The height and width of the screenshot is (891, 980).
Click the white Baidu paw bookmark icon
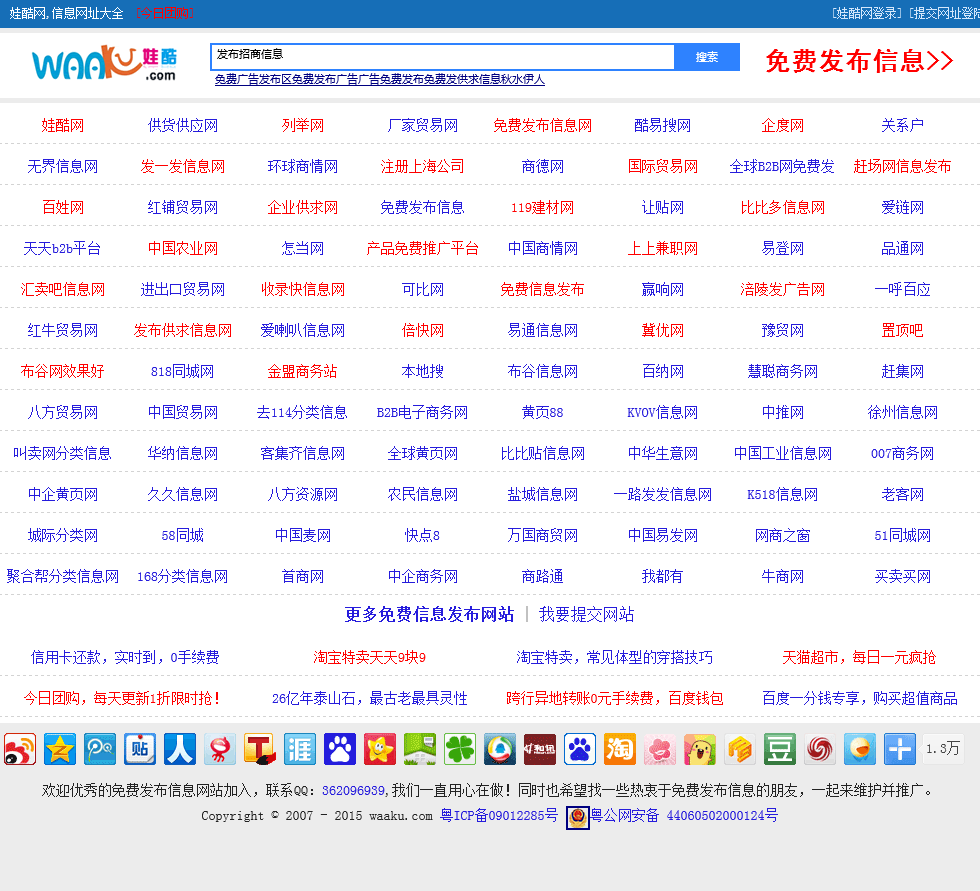pos(580,749)
